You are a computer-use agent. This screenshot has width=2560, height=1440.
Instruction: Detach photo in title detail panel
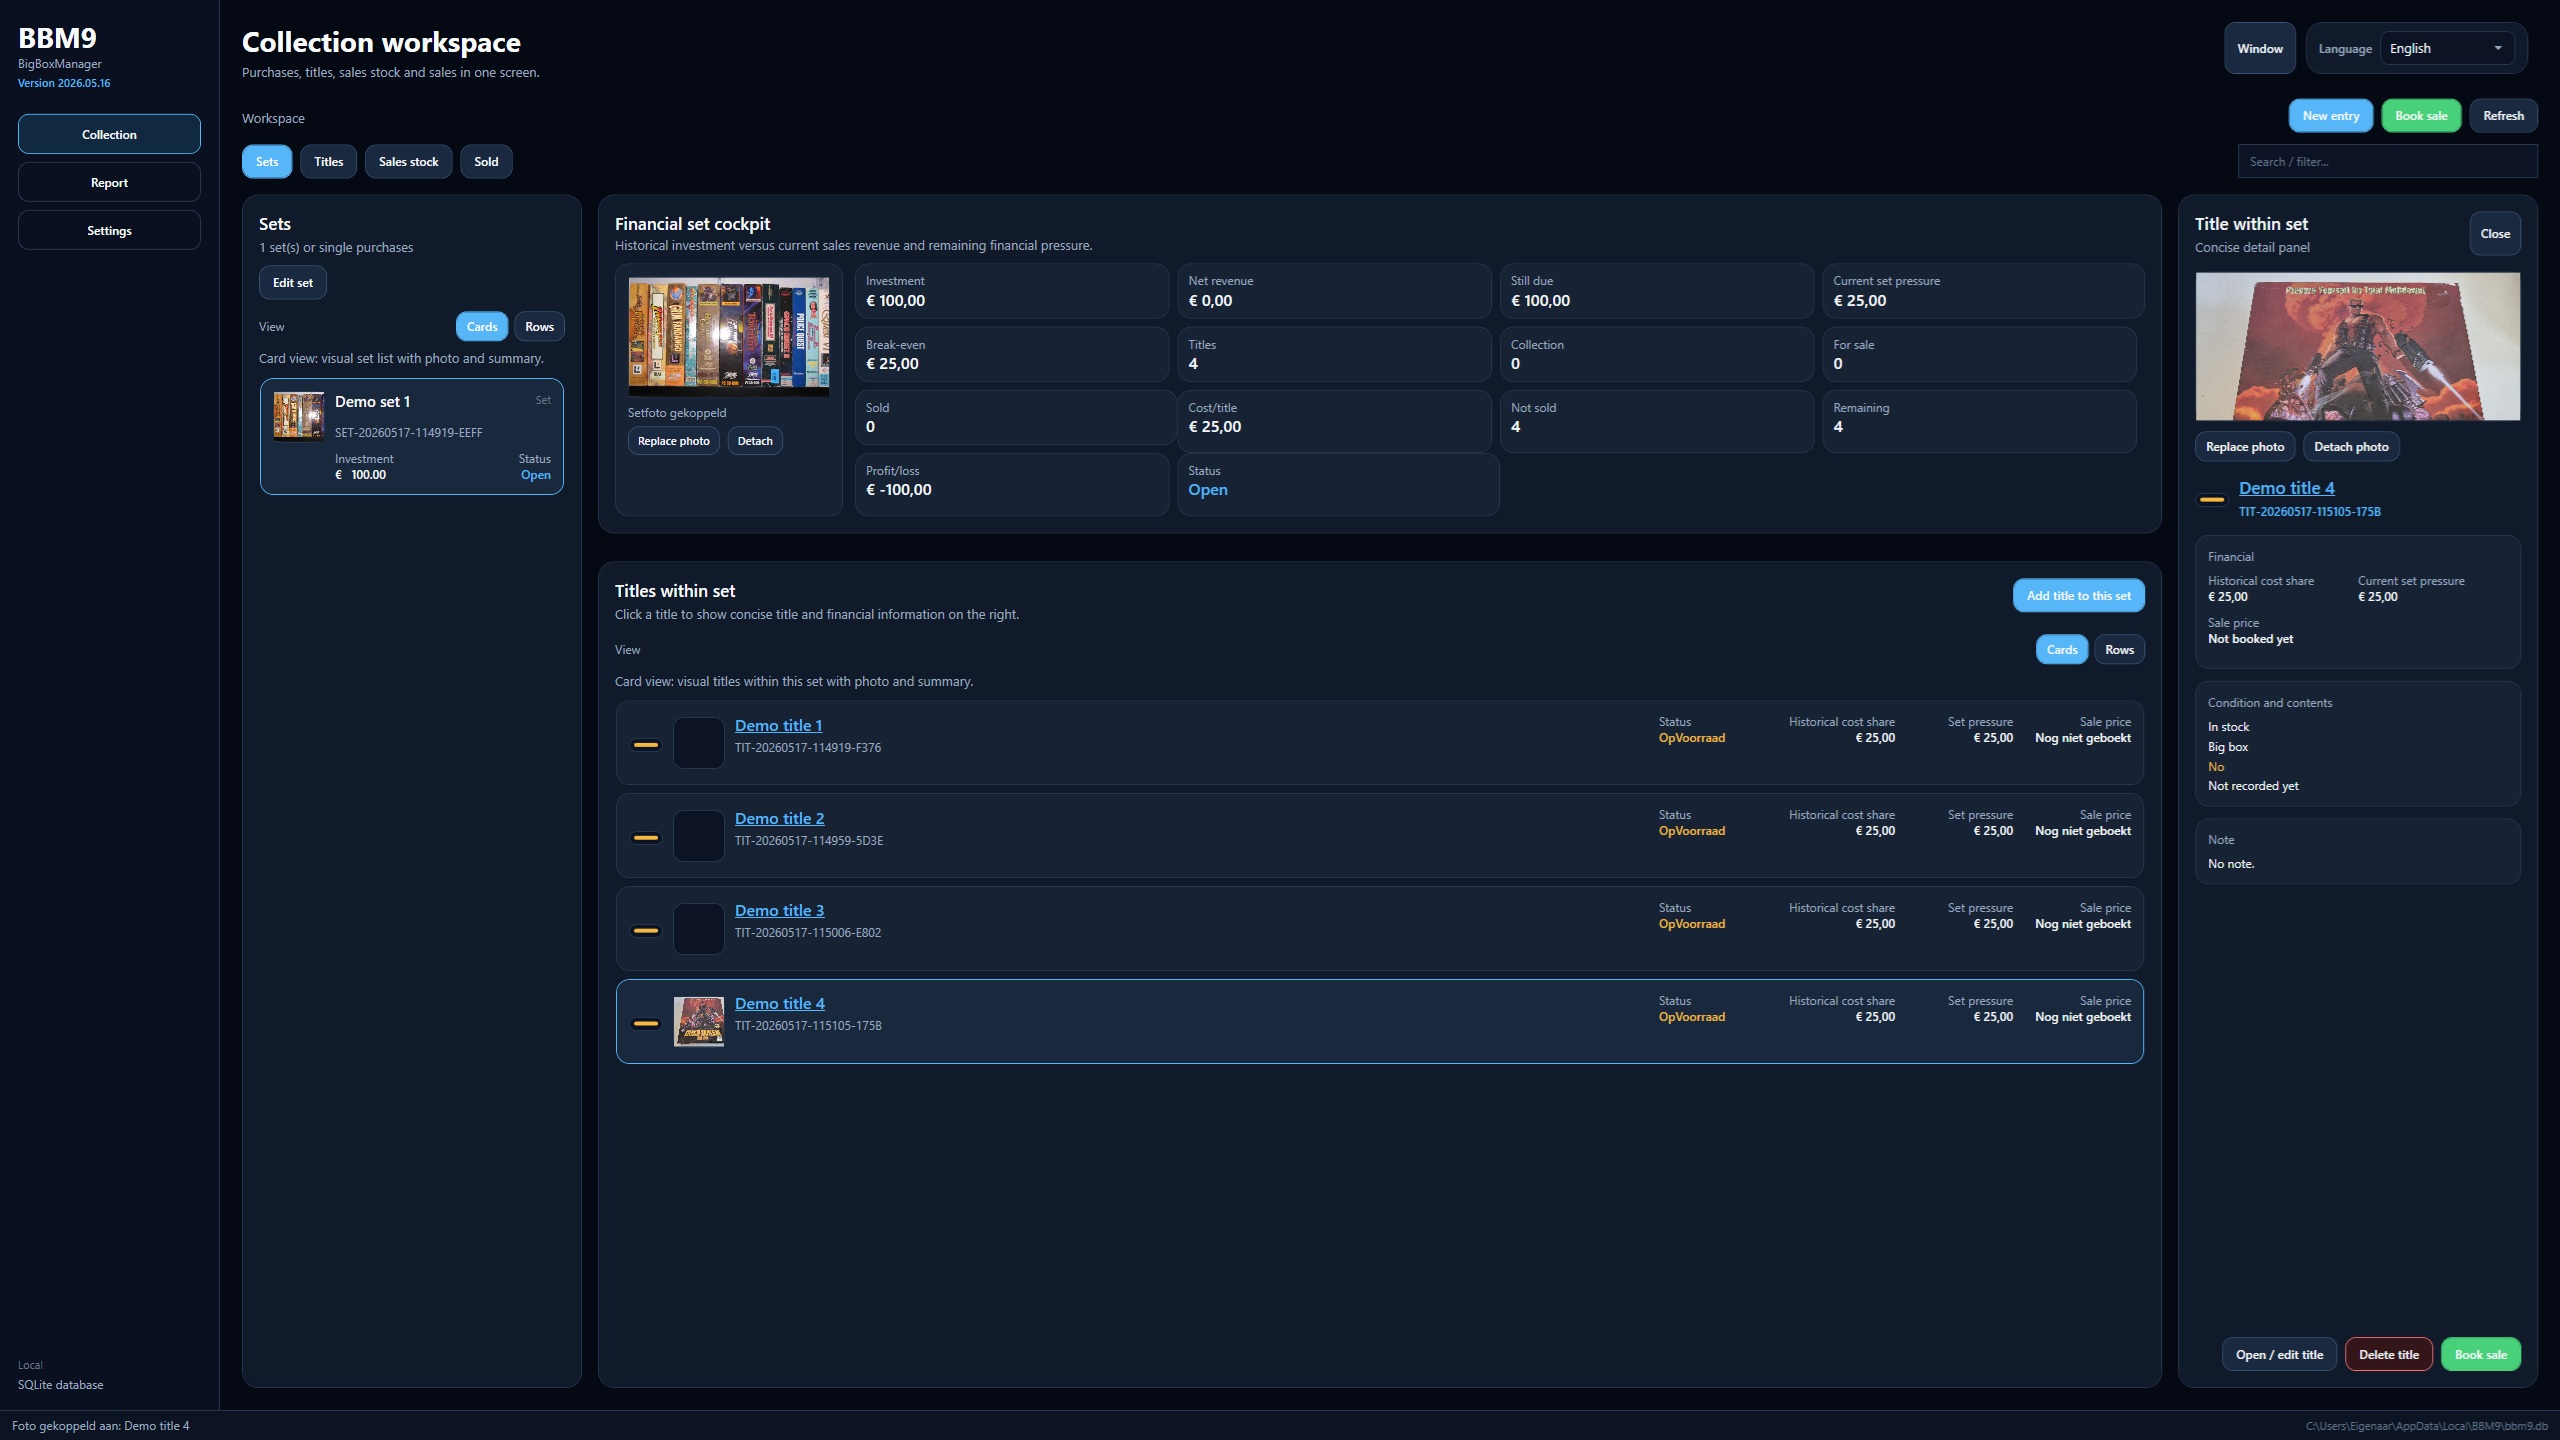(x=2351, y=447)
